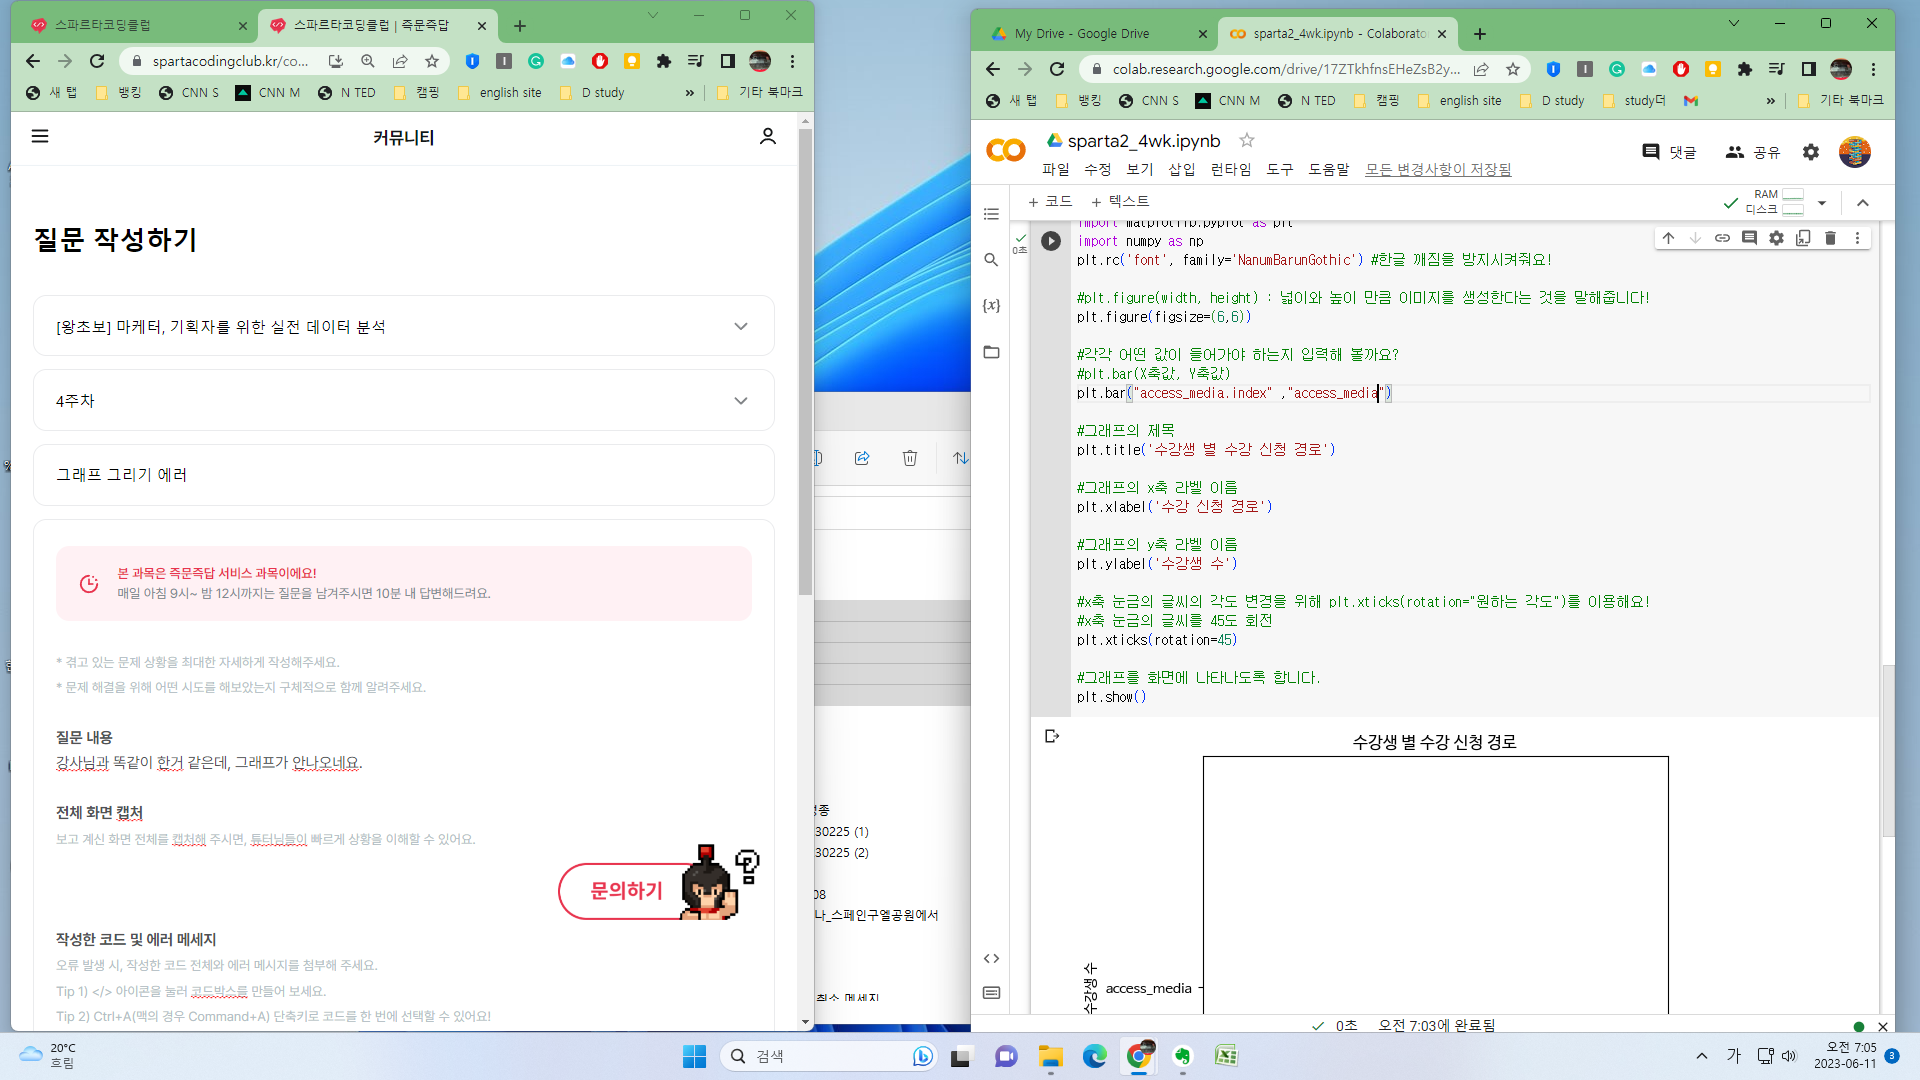The height and width of the screenshot is (1080, 1920).
Task: Click Colab address bar URL
Action: click(x=1285, y=69)
